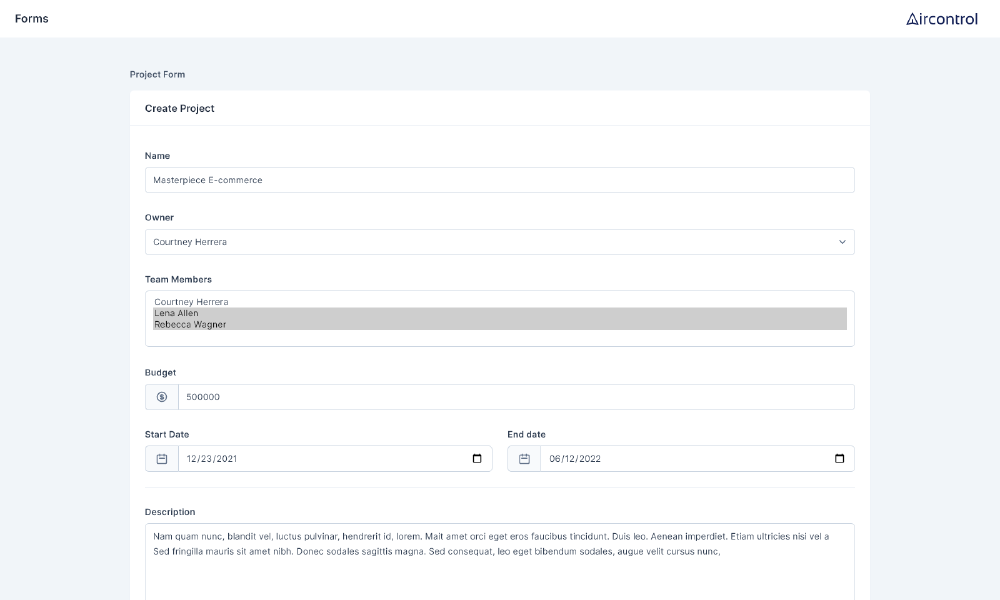This screenshot has width=1000, height=600.
Task: Click the Start Date value 12/23/2021
Action: 212,459
